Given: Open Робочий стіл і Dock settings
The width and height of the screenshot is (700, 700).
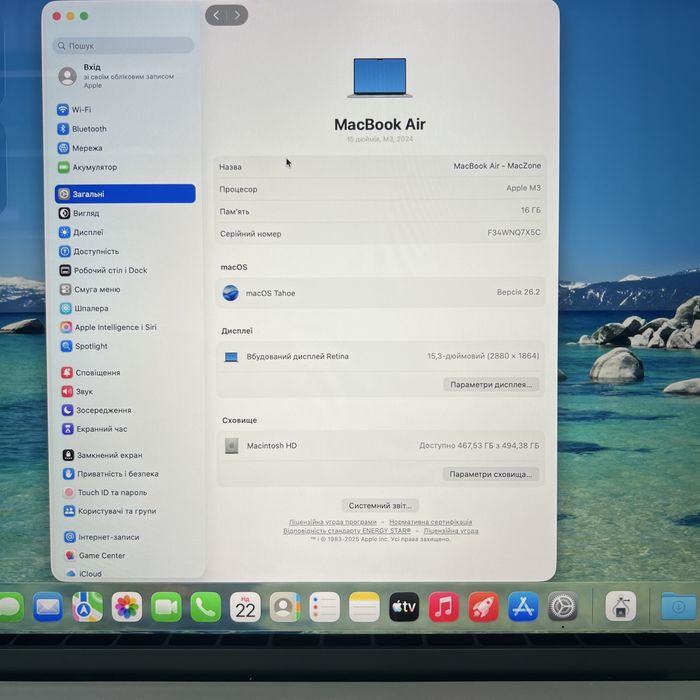Looking at the screenshot, I should click(104, 270).
